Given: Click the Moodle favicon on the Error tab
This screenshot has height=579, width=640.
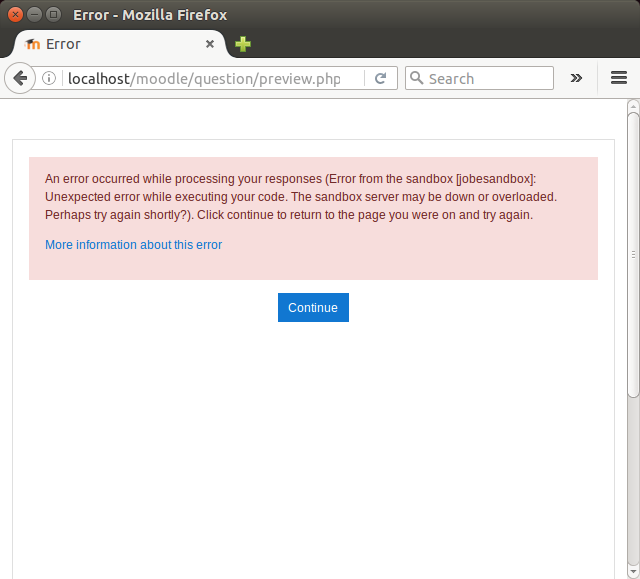Looking at the screenshot, I should (32, 44).
